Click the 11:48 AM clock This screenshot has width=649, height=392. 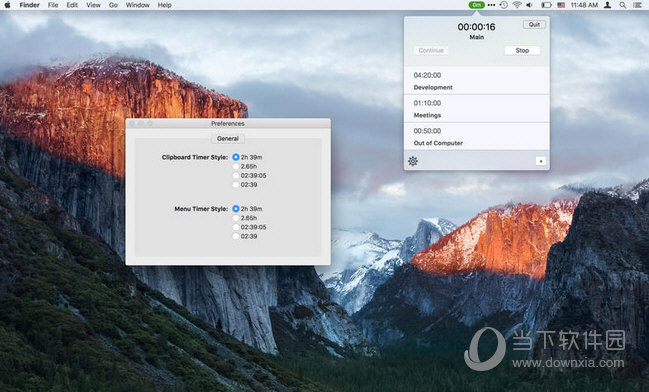click(x=584, y=5)
